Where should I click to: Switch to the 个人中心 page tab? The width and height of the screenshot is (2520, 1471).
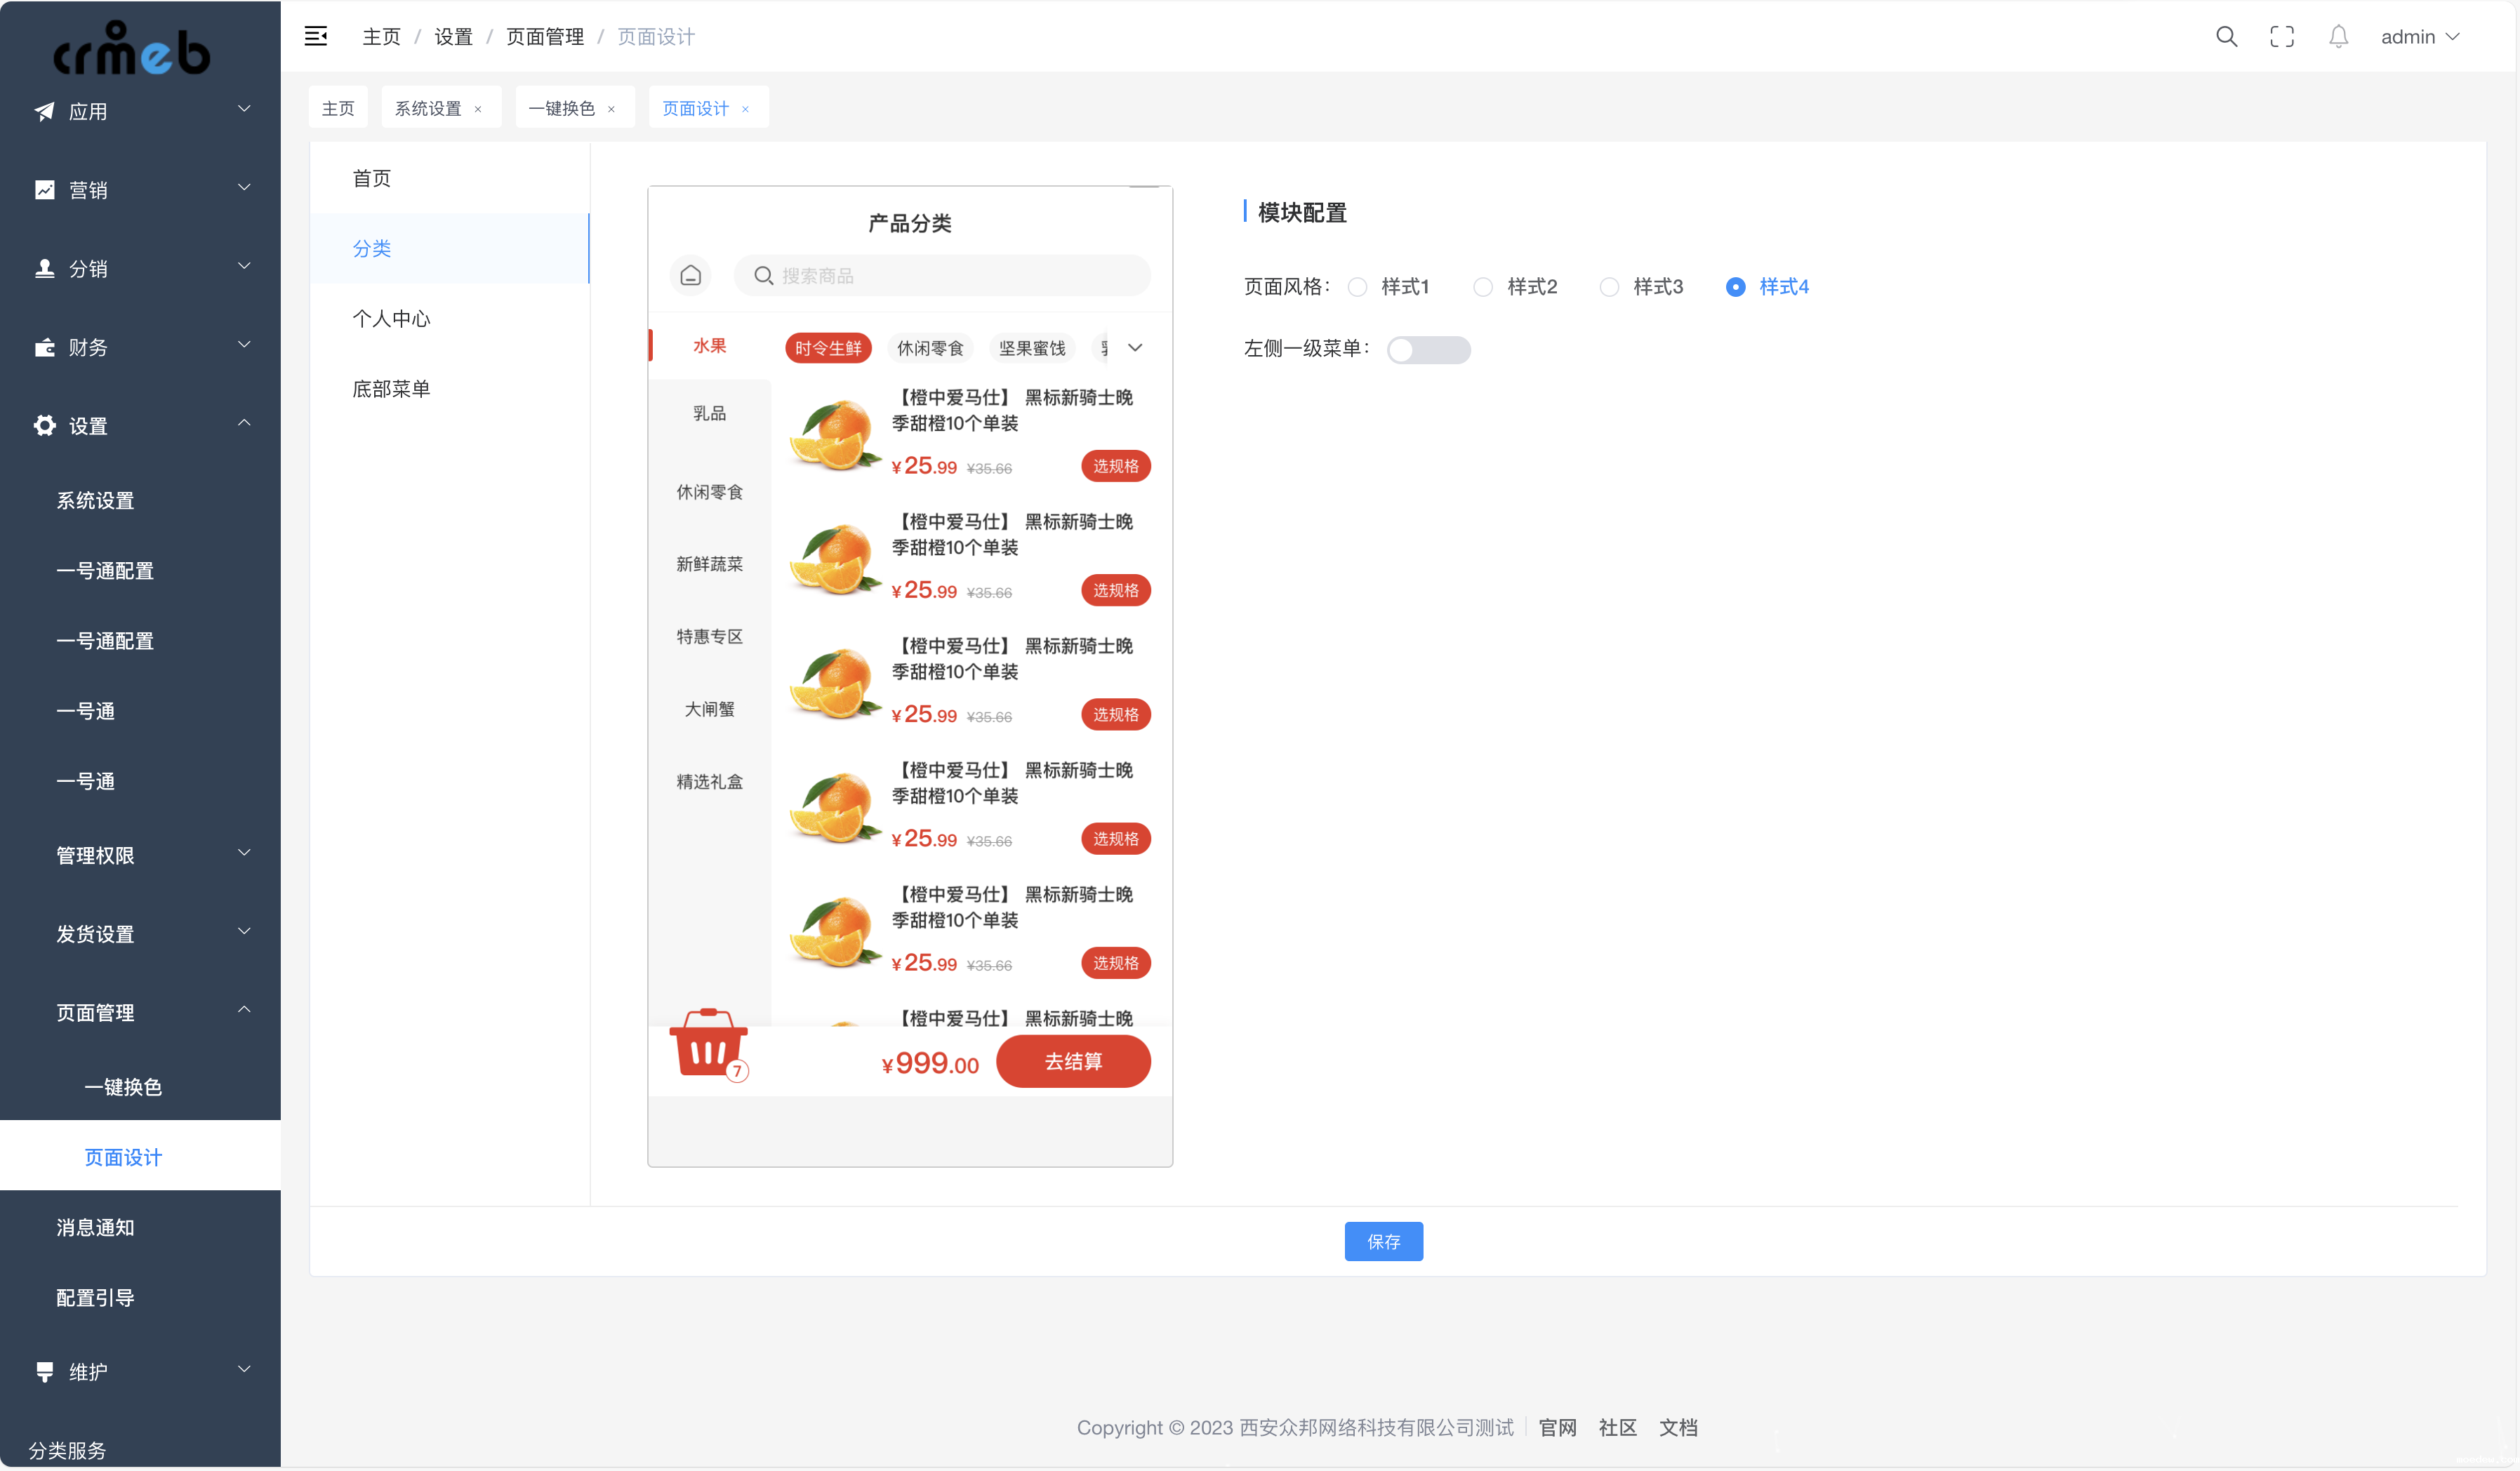(x=391, y=319)
